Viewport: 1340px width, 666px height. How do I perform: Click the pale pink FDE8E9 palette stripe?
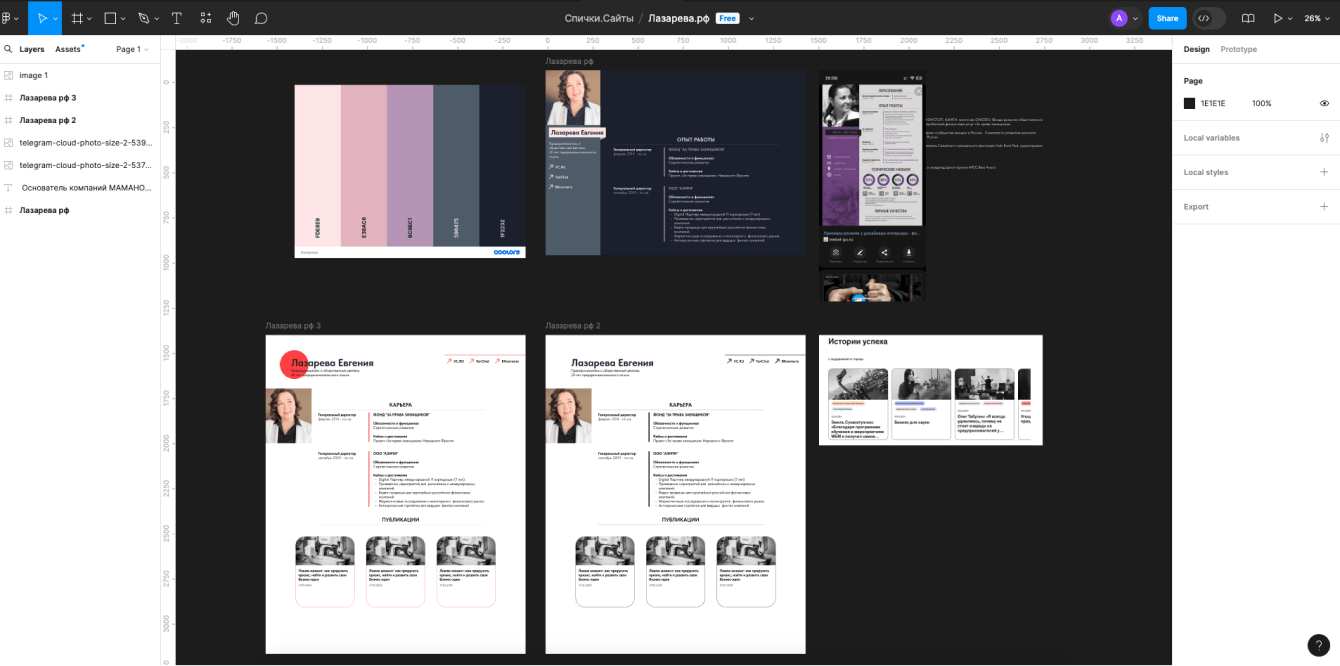tap(317, 165)
